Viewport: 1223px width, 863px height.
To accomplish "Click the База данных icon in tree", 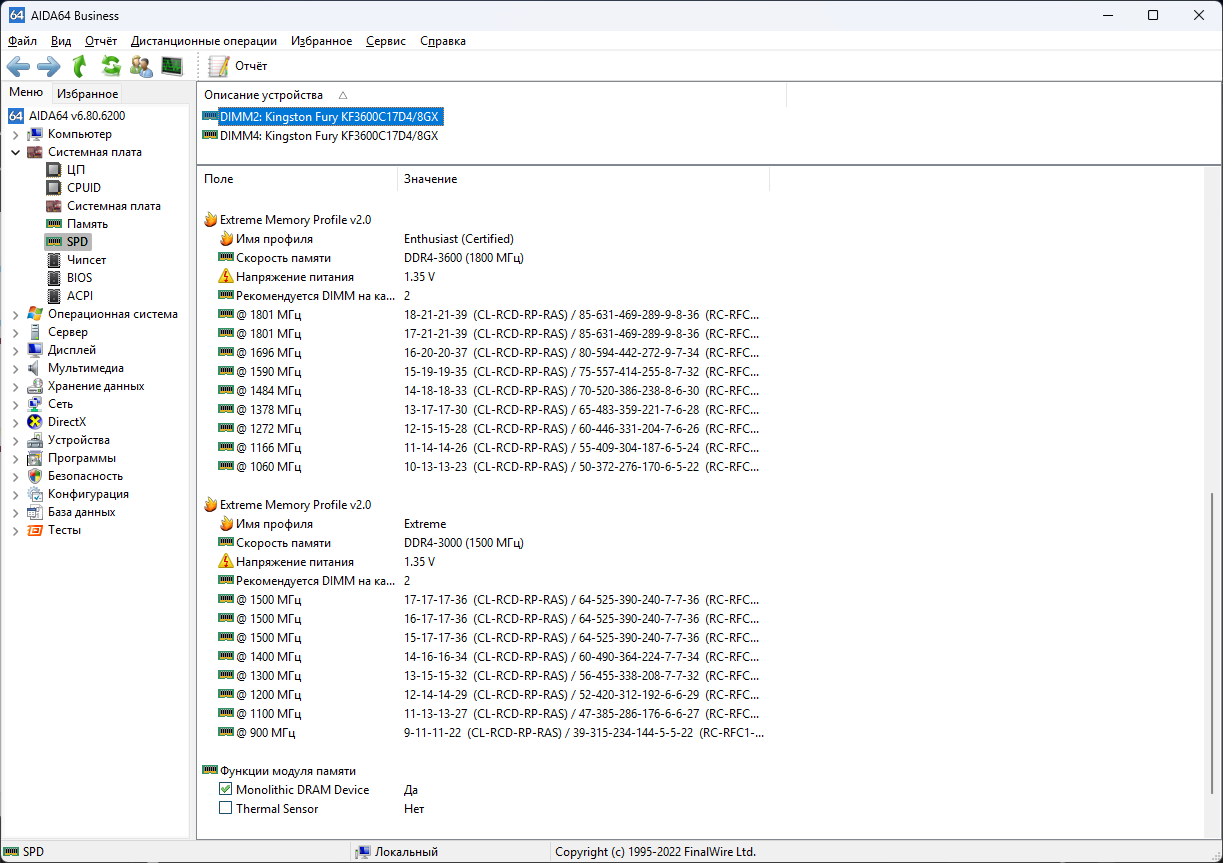I will coord(35,512).
